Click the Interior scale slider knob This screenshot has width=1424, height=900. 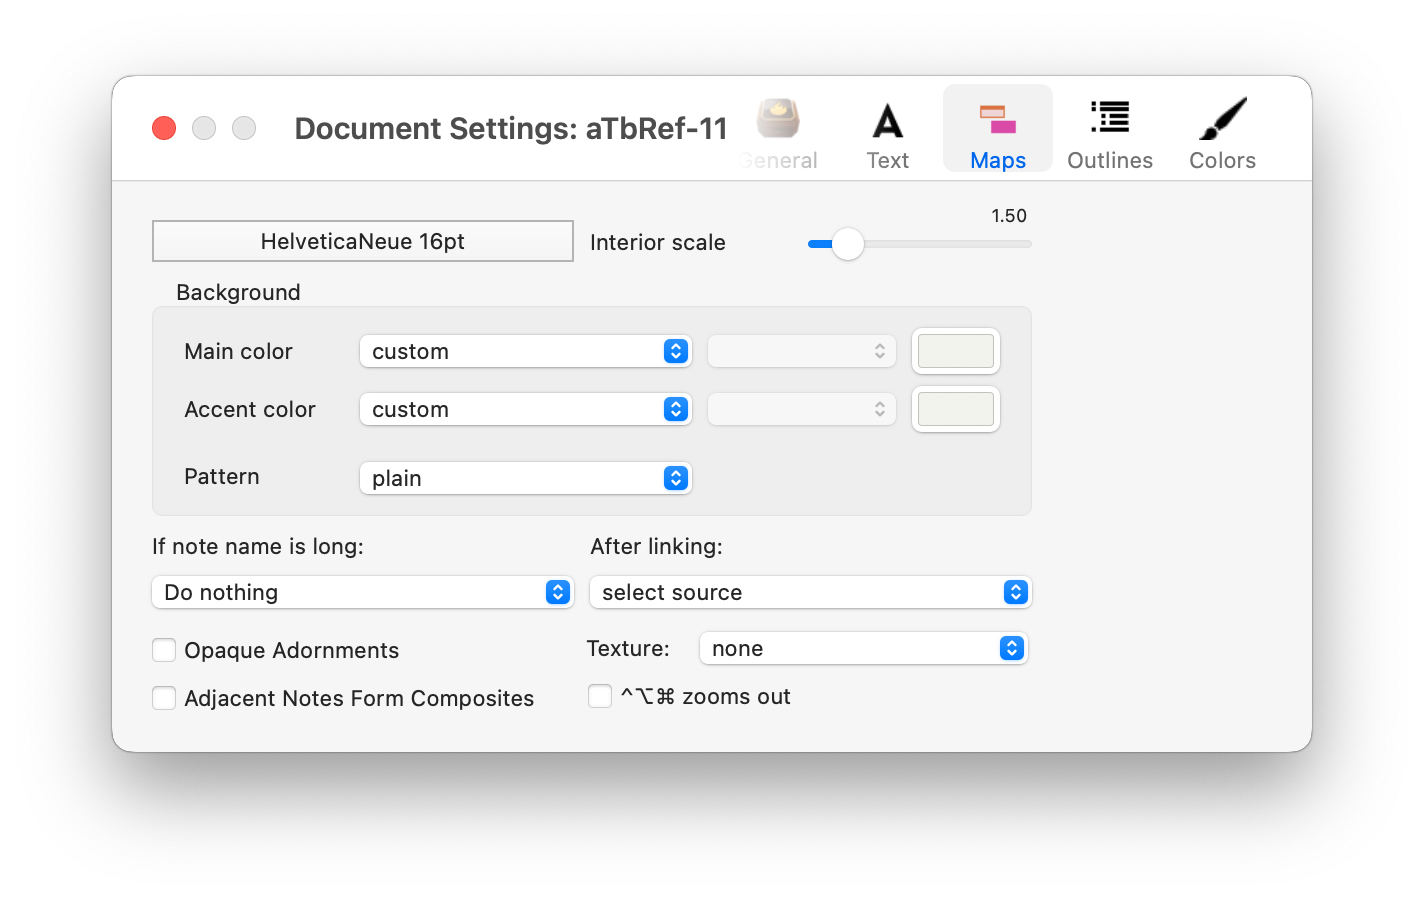[x=848, y=244]
